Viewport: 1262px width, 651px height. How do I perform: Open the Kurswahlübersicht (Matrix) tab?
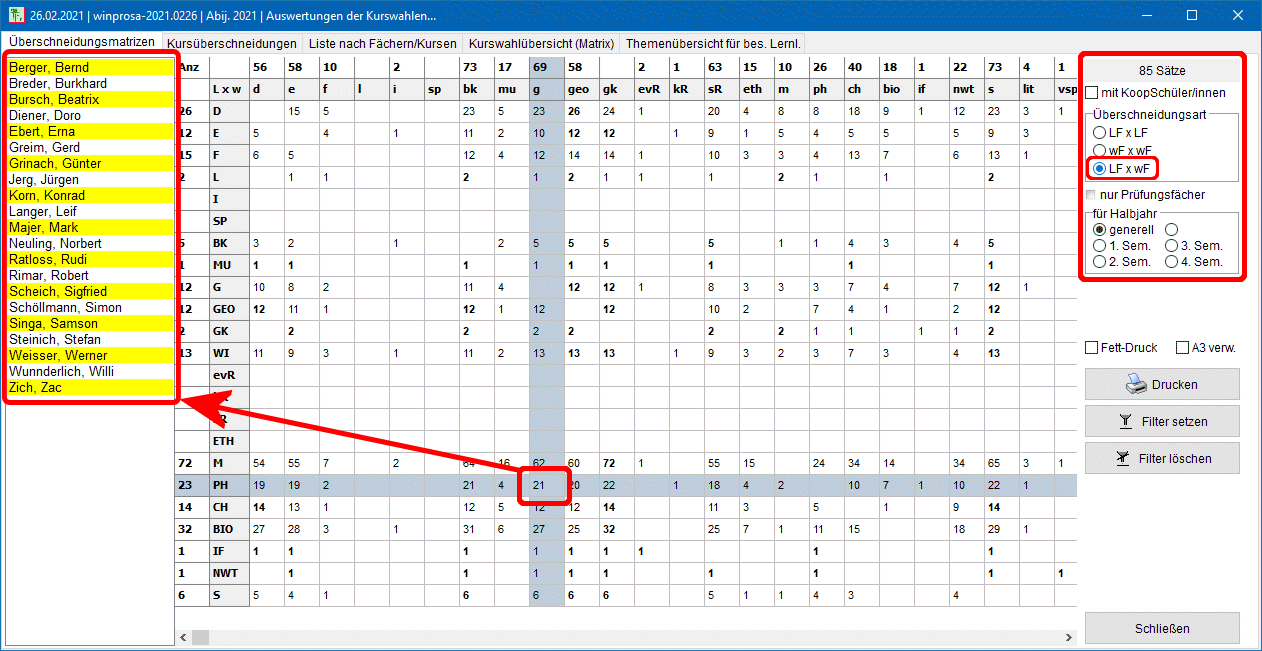[x=540, y=43]
